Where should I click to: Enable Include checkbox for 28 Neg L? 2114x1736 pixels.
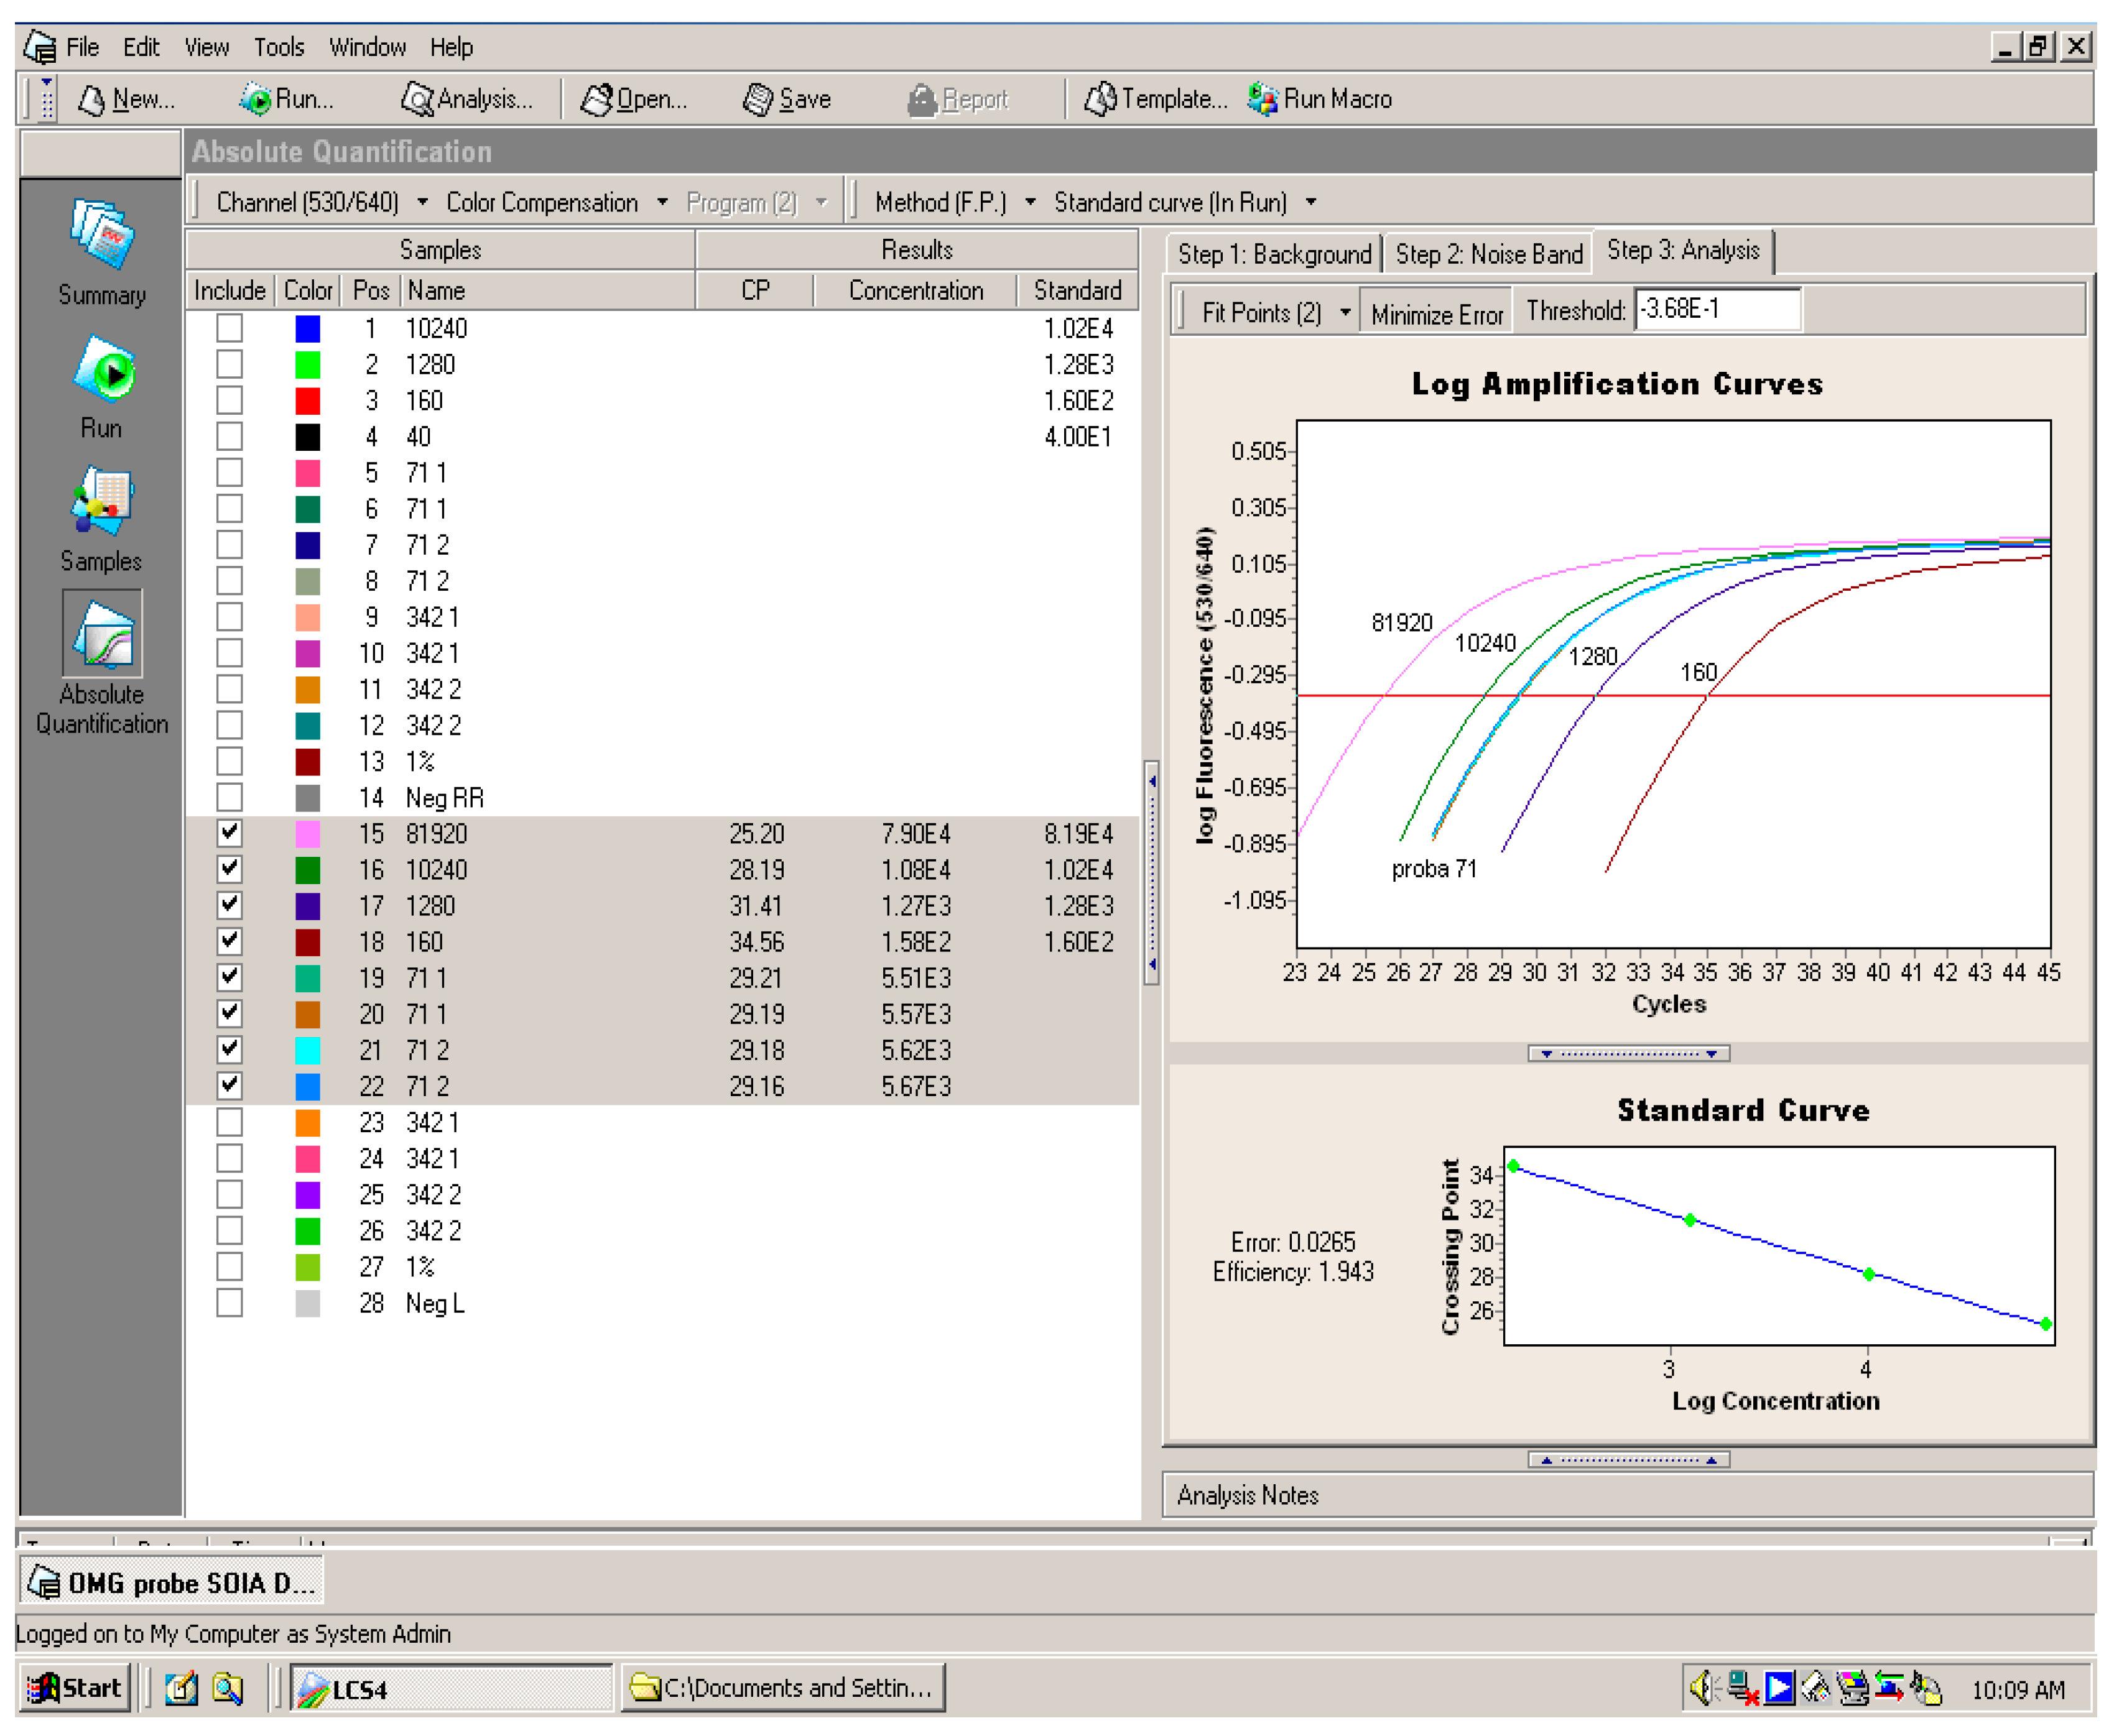click(229, 1302)
